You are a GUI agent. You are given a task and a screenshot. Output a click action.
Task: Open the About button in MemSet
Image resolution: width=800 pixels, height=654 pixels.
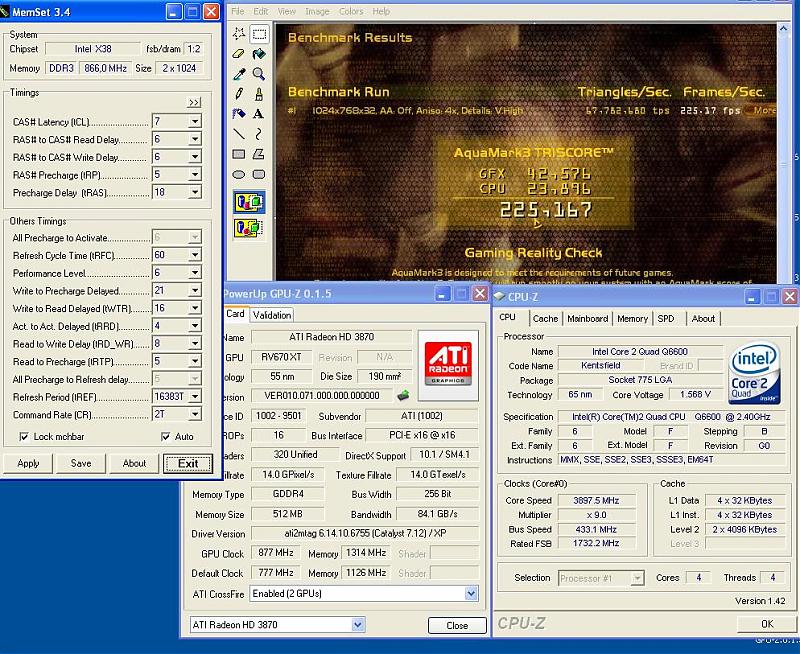tap(134, 463)
